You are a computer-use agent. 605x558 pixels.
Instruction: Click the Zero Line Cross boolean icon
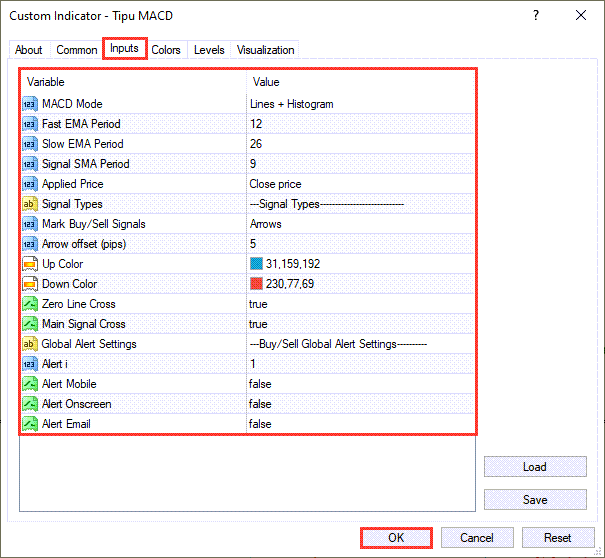point(29,304)
